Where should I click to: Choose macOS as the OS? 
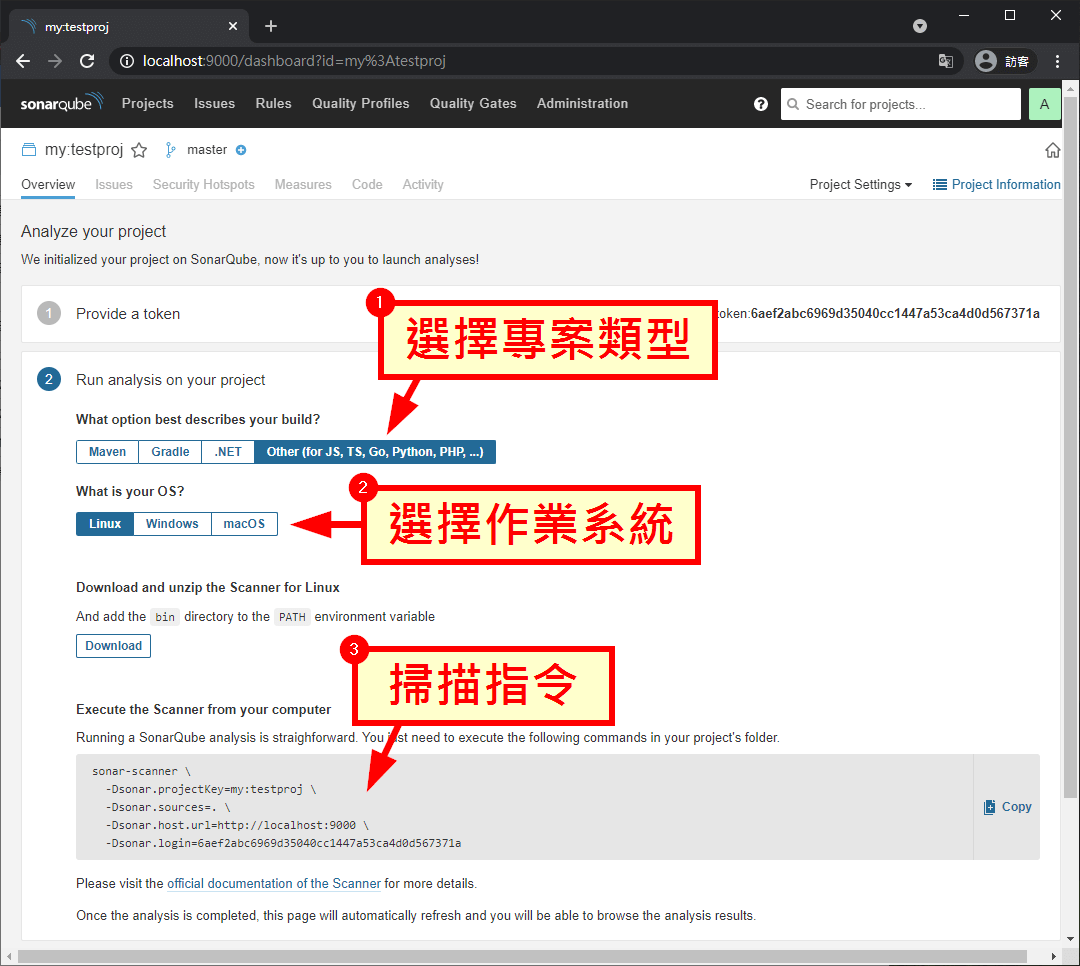[244, 524]
